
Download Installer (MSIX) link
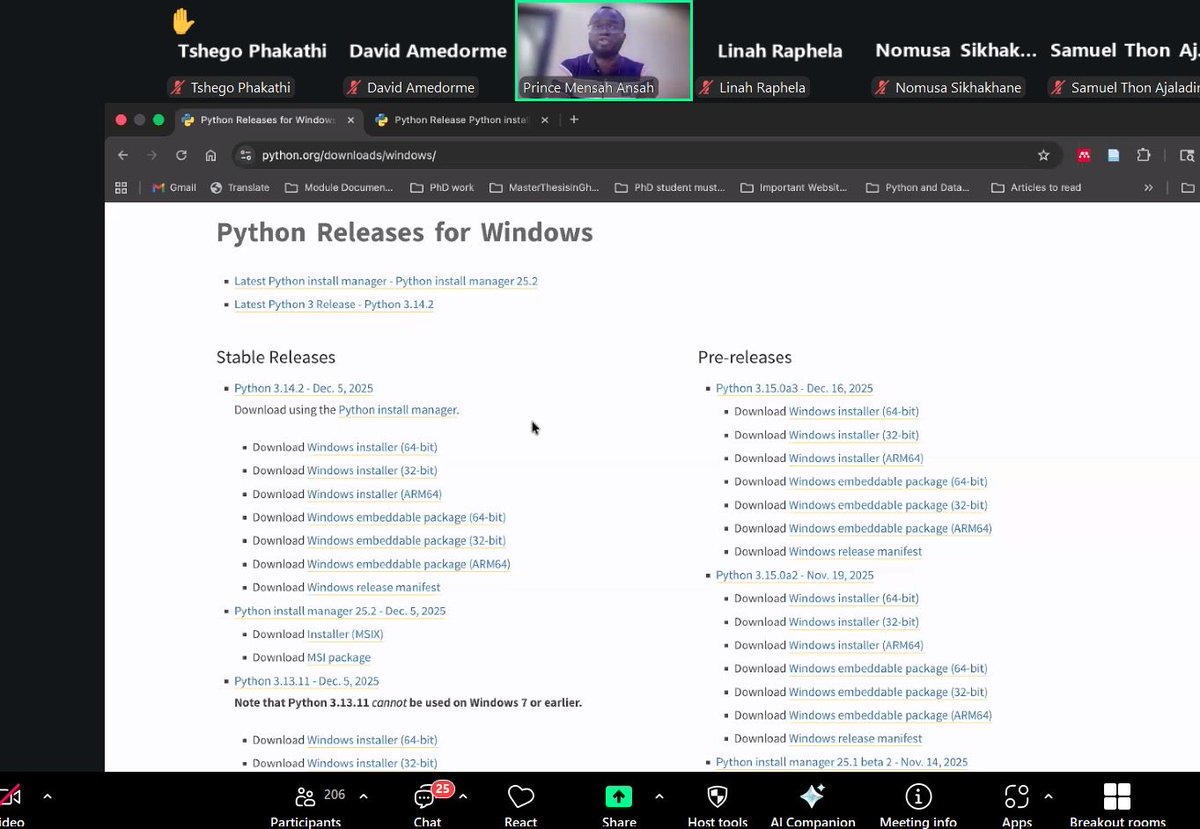(x=345, y=634)
